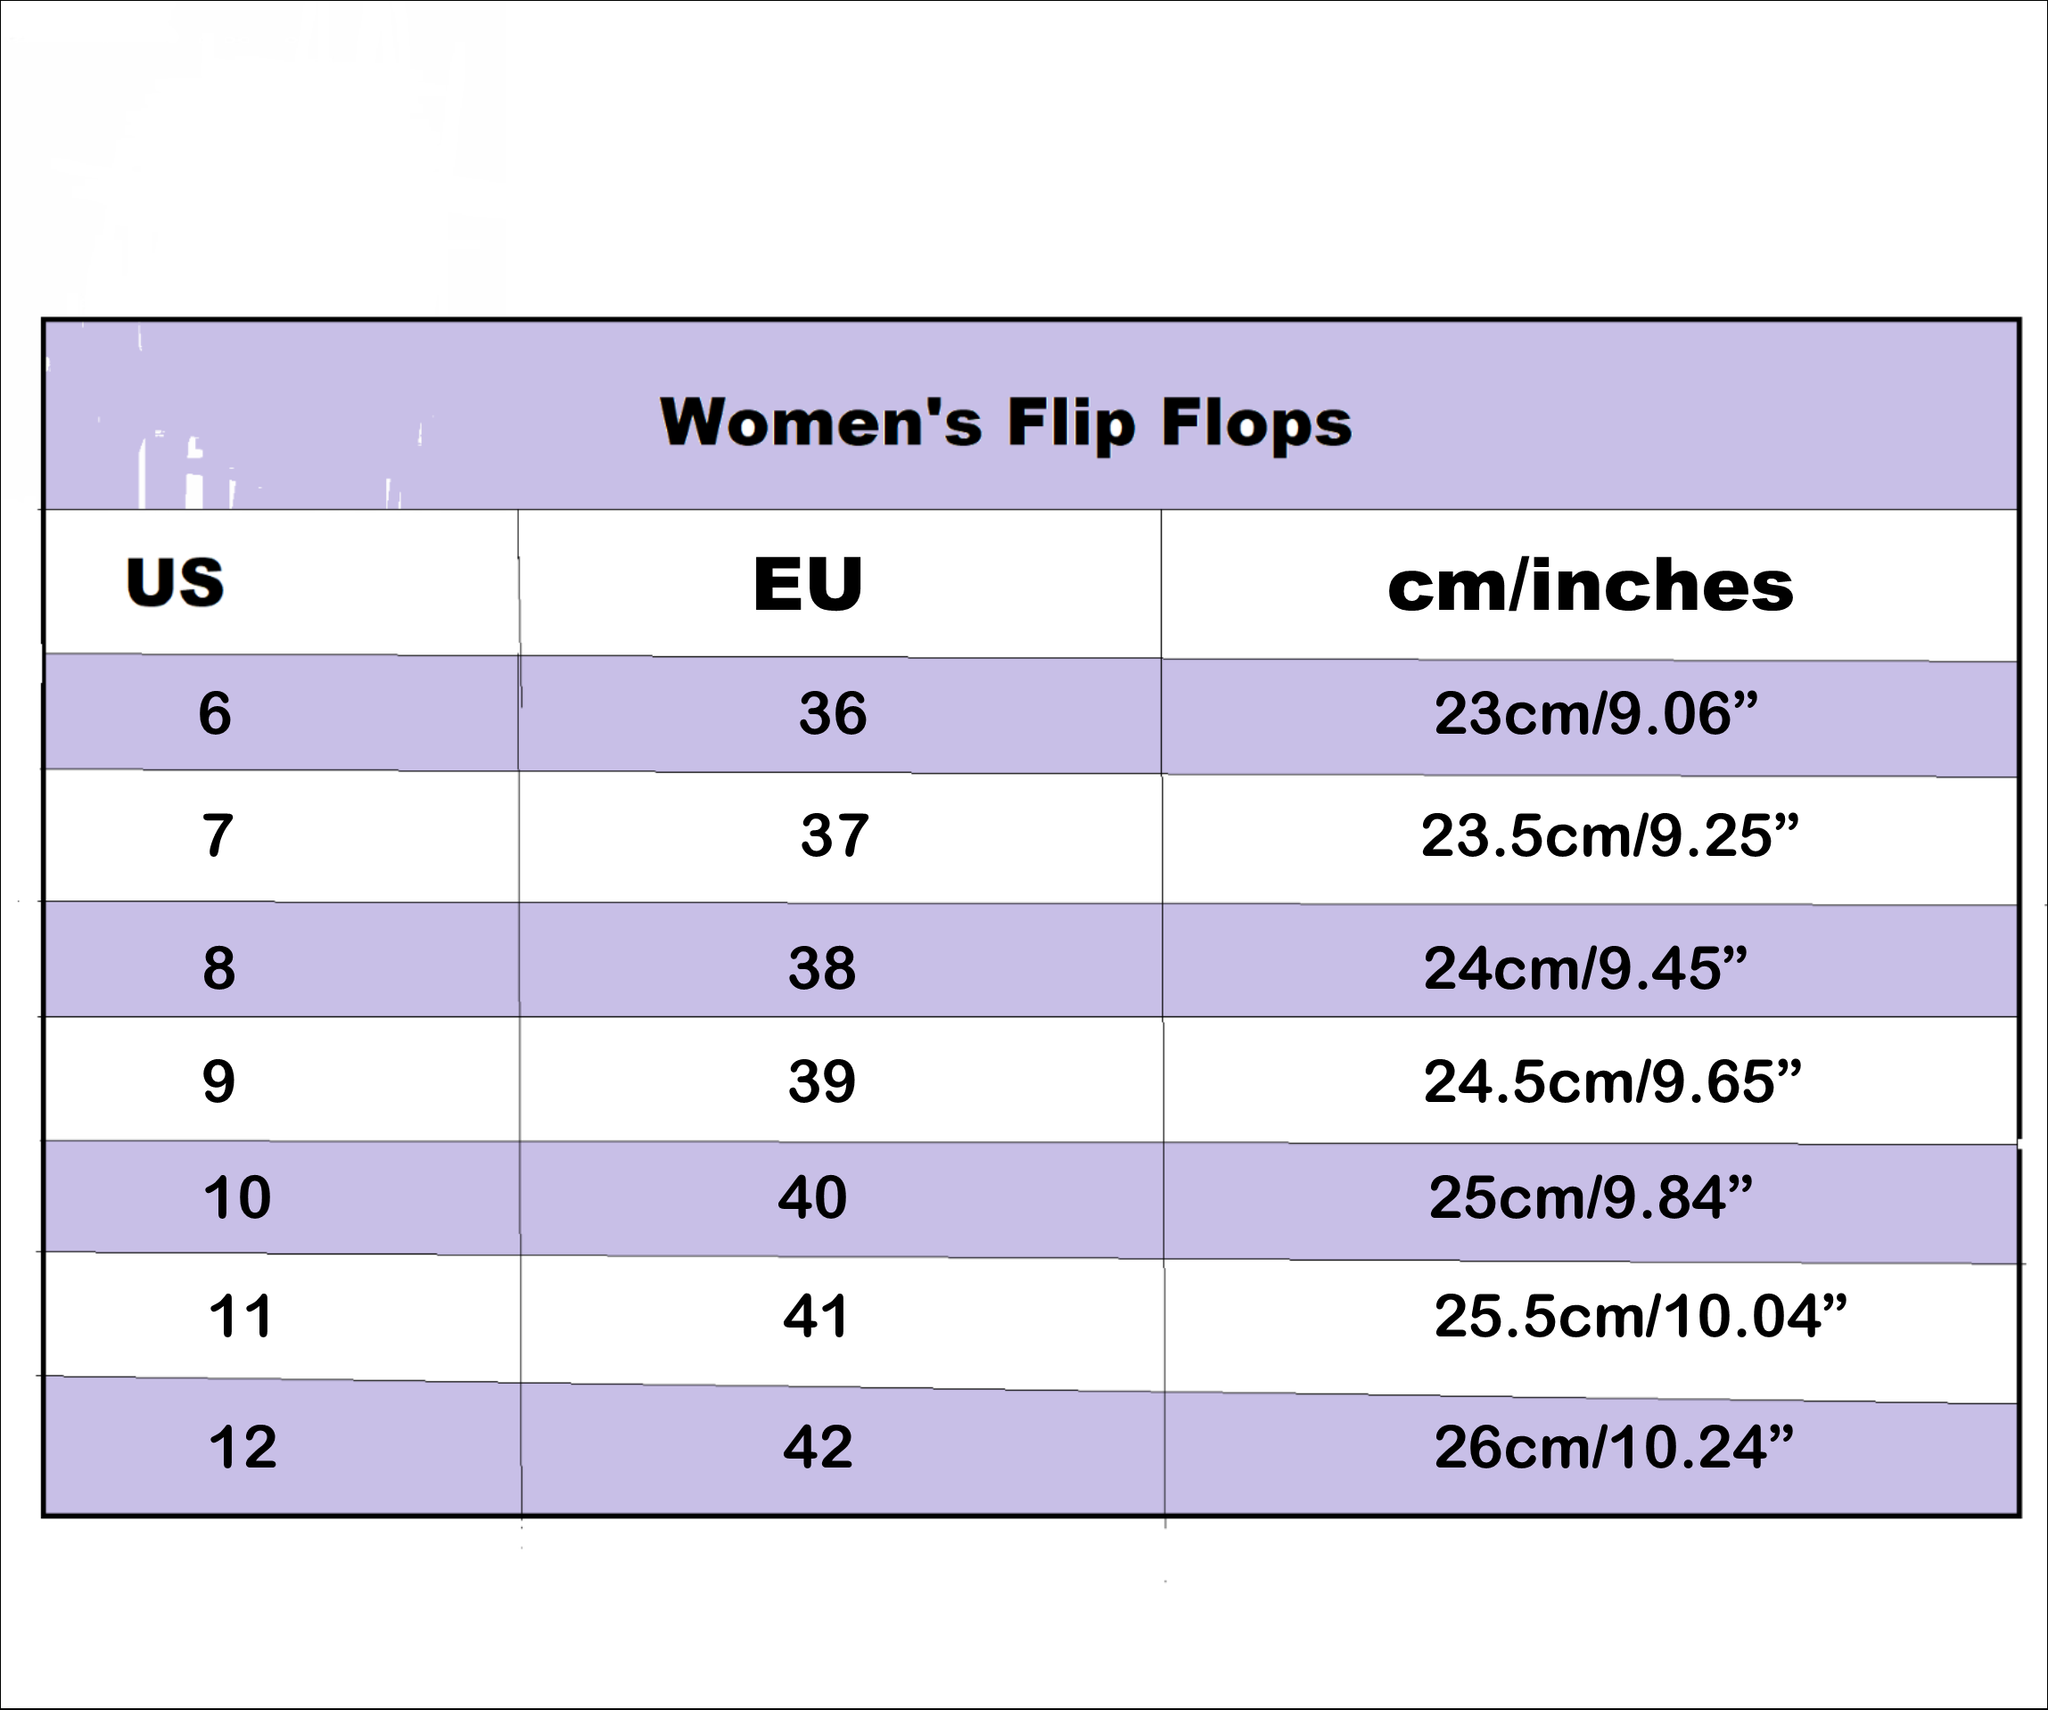Click the 24cm/9.45" measurement
Image resolution: width=2048 pixels, height=1710 pixels.
click(1585, 969)
